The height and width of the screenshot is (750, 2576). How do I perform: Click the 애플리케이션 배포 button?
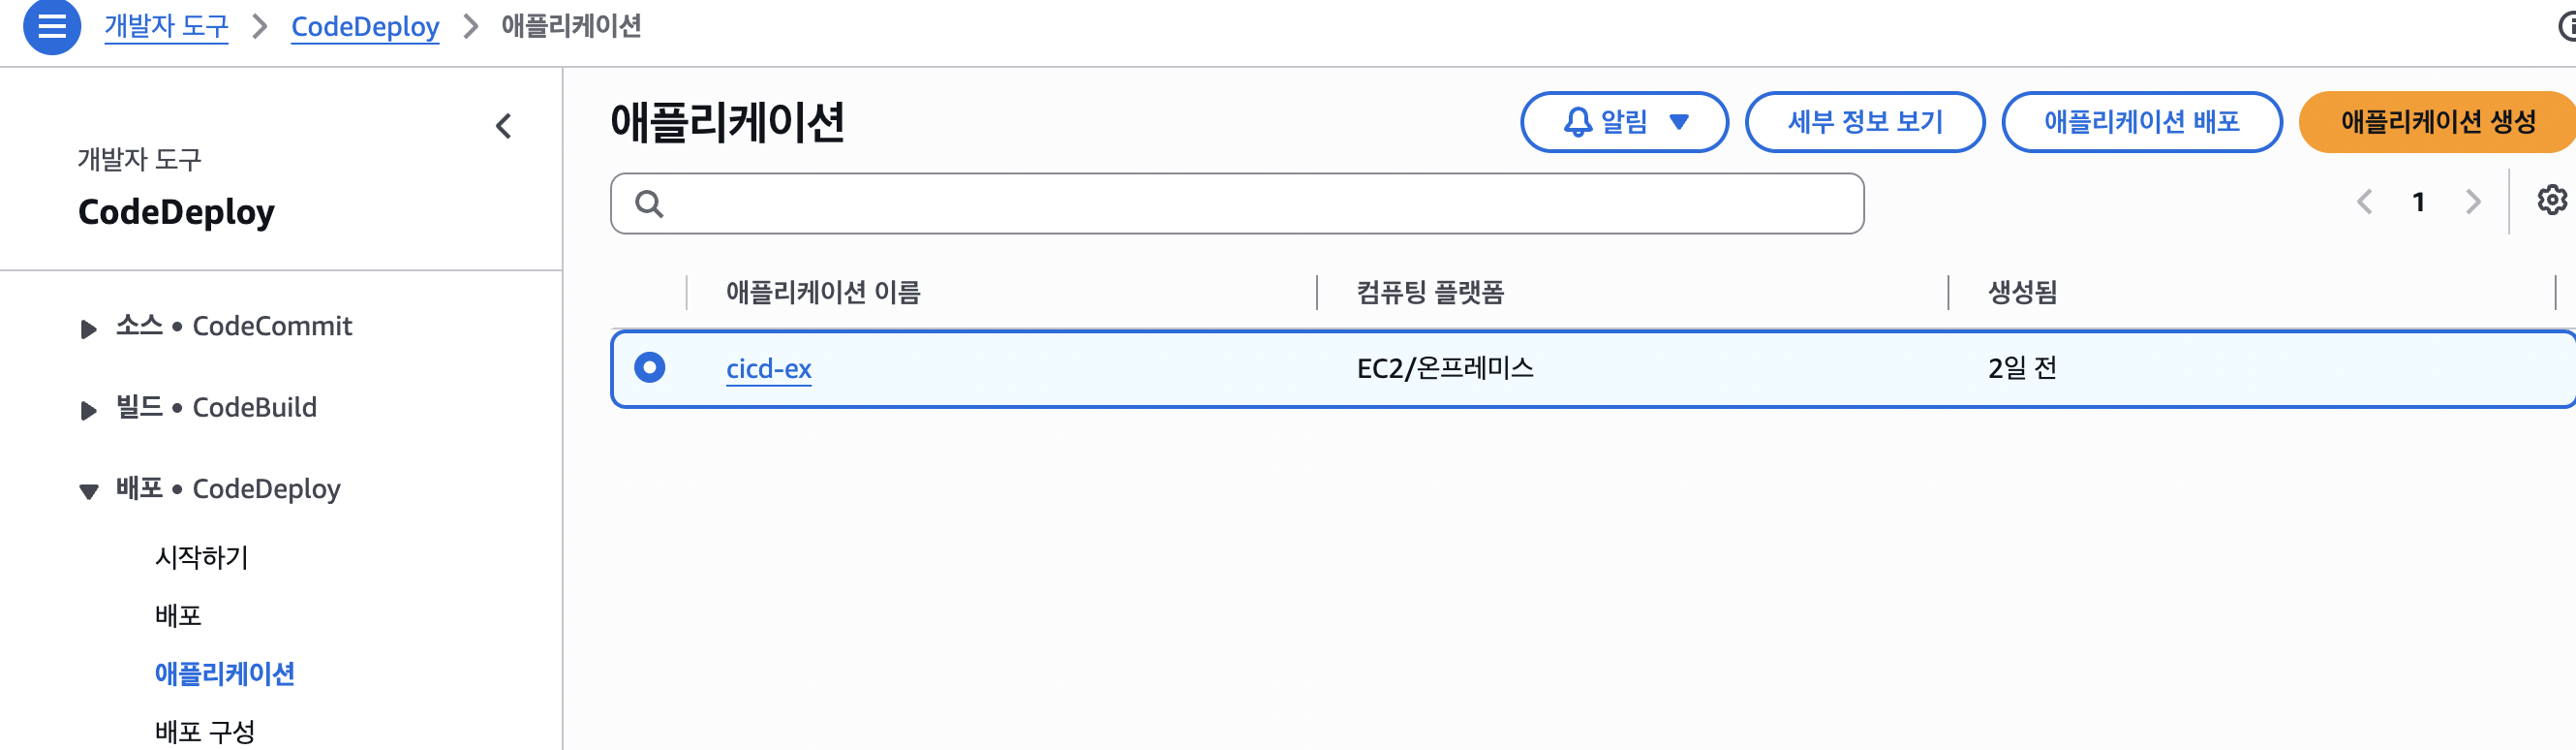[2142, 122]
